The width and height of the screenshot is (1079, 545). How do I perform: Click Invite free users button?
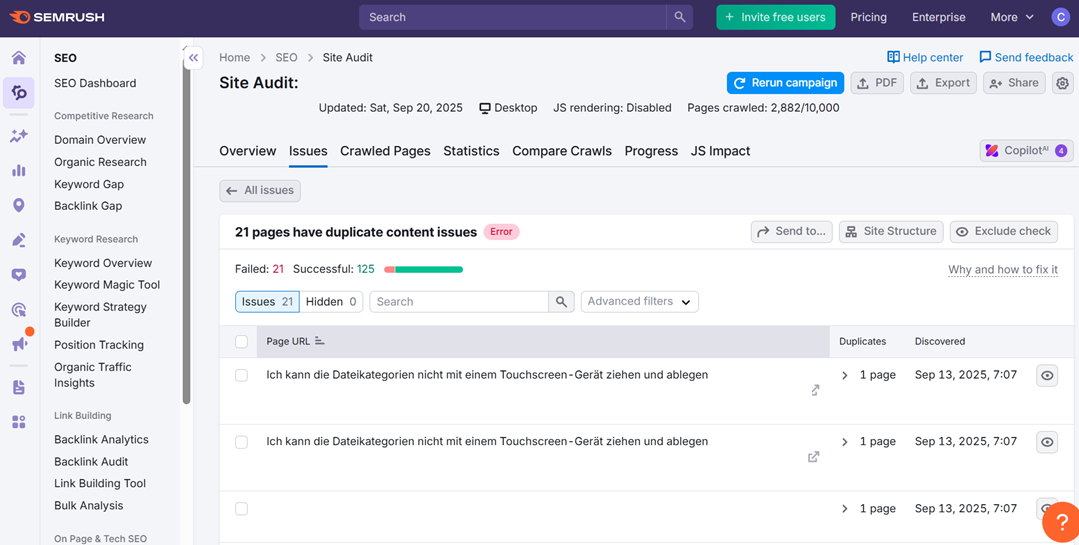click(x=776, y=17)
